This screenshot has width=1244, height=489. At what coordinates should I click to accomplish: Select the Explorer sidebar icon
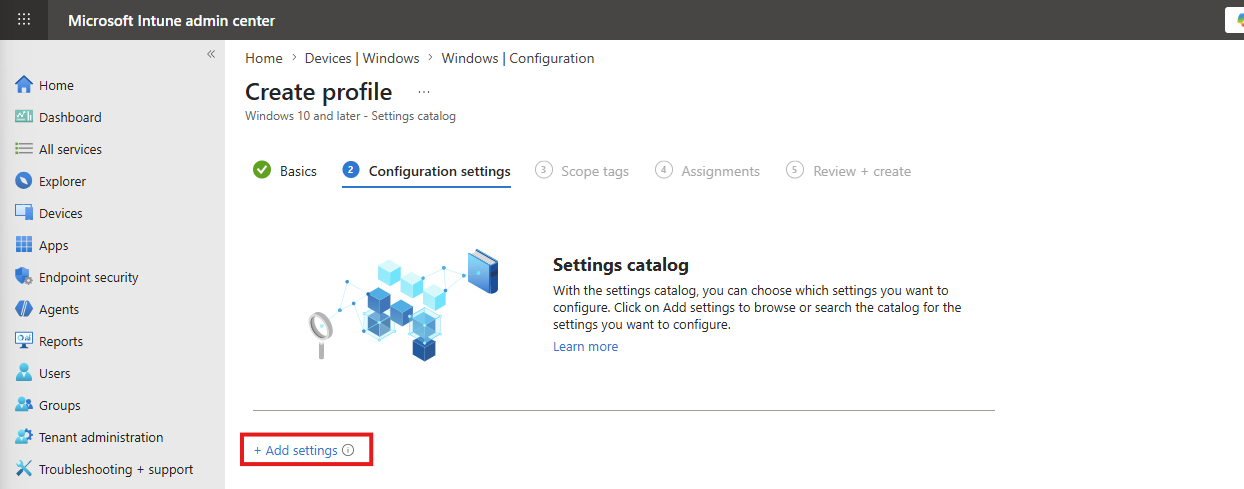24,181
